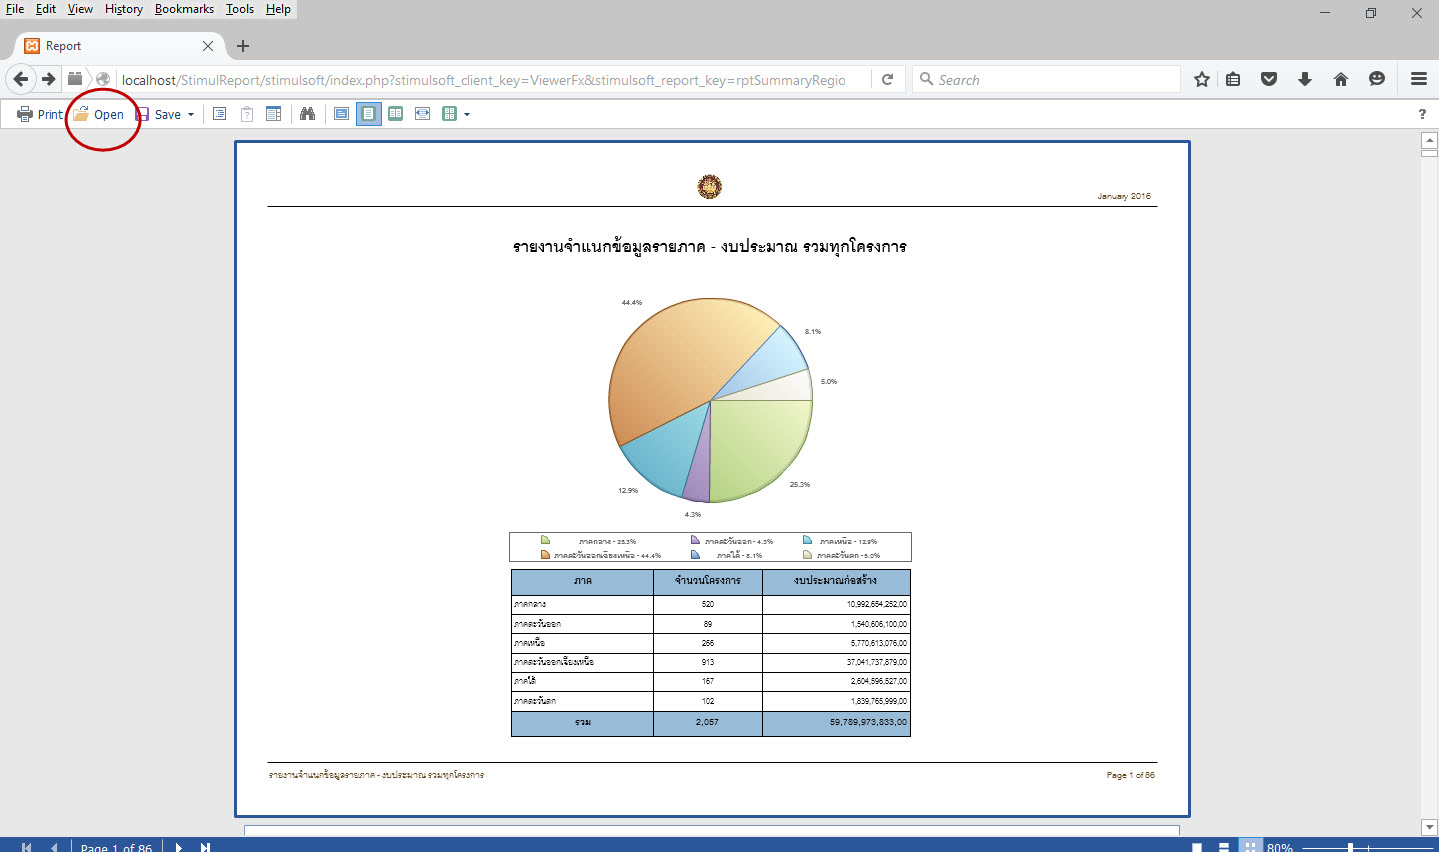This screenshot has height=852, width=1439.
Task: Toggle multiple pages view mode
Action: coord(450,114)
